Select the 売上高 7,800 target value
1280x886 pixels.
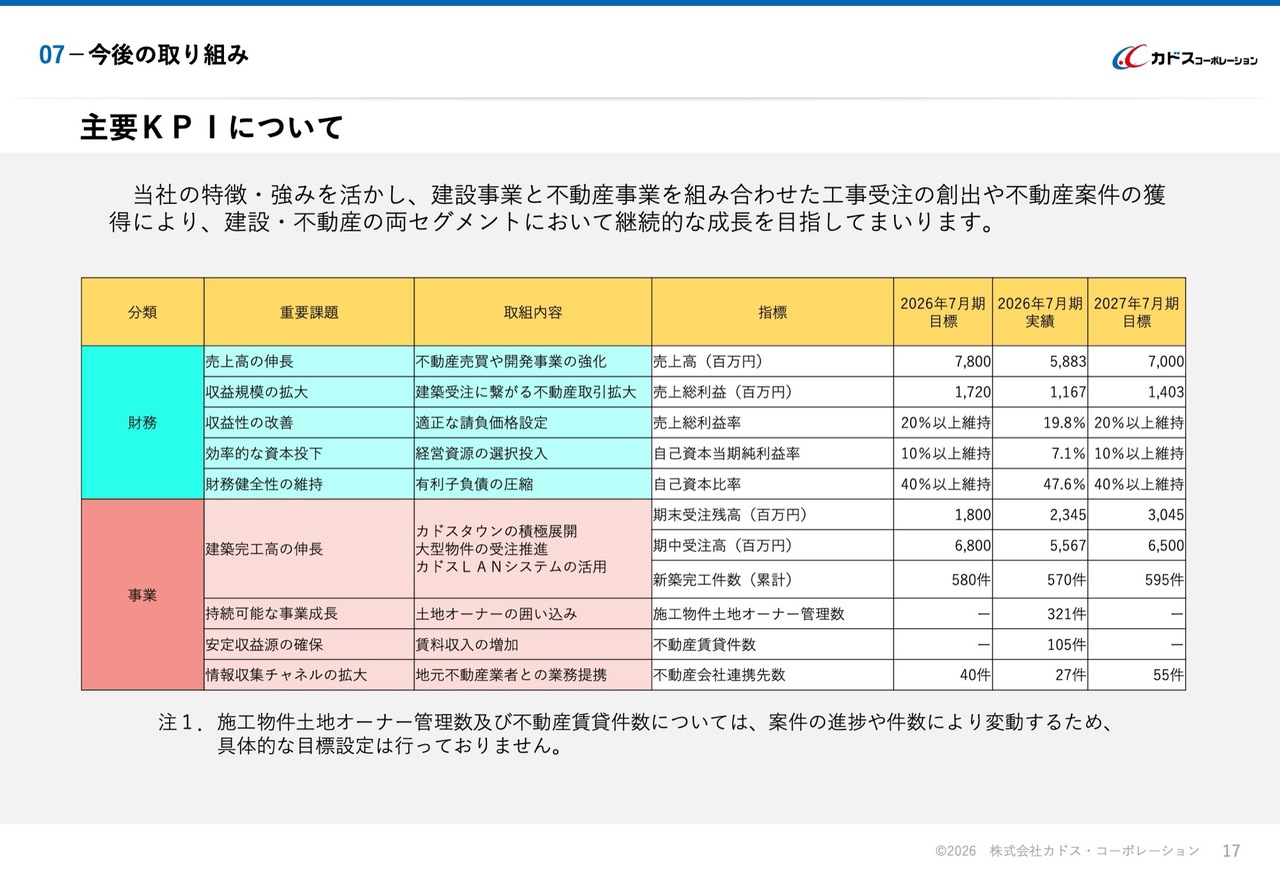(x=943, y=362)
